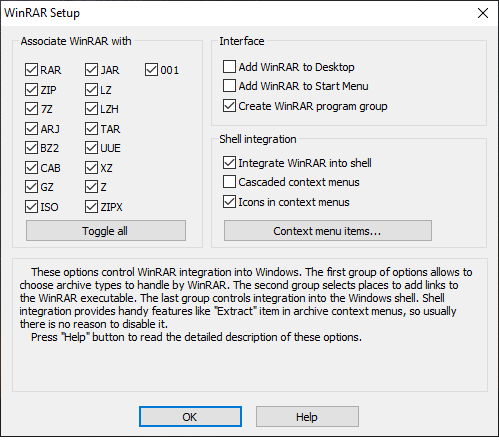Toggle the XZ file association
The image size is (499, 443).
point(91,168)
